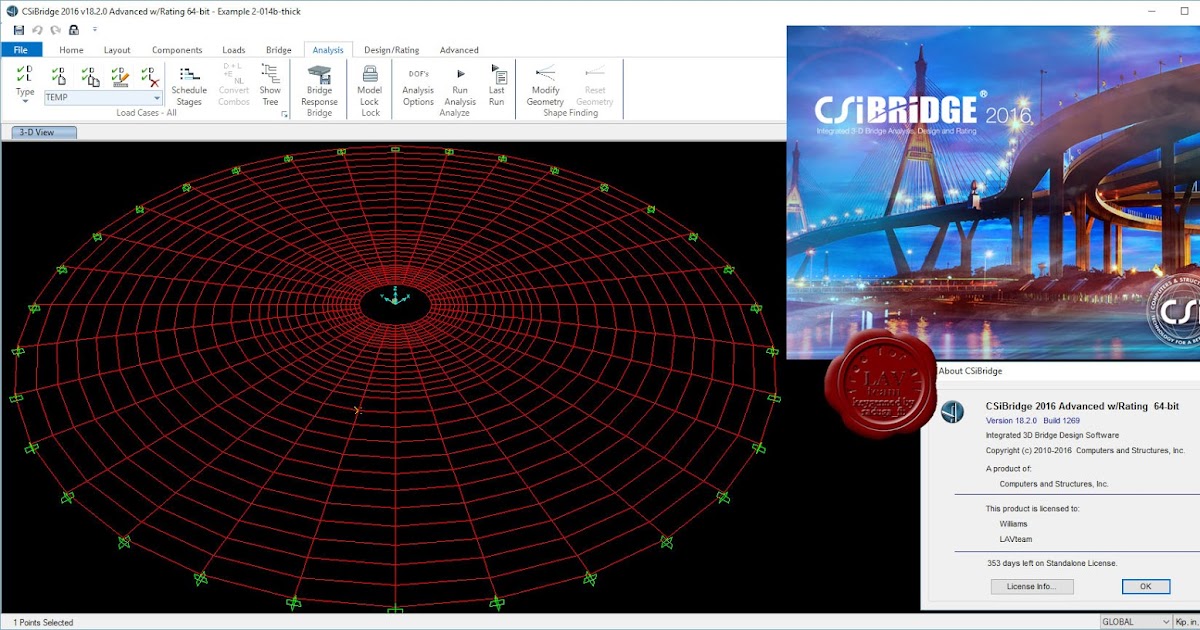Click Modify Geometry in Shape Finding

click(x=545, y=86)
